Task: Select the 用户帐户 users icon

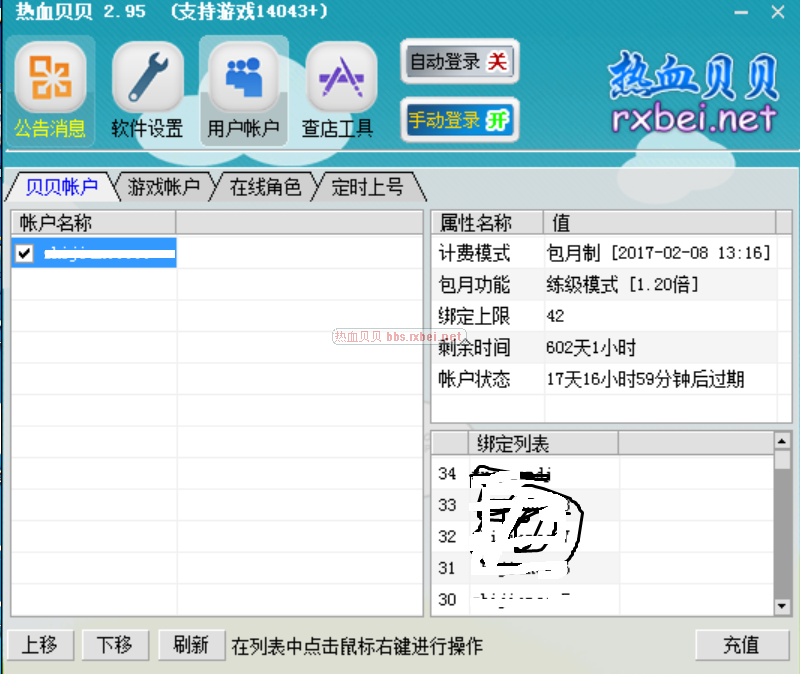Action: coord(243,79)
